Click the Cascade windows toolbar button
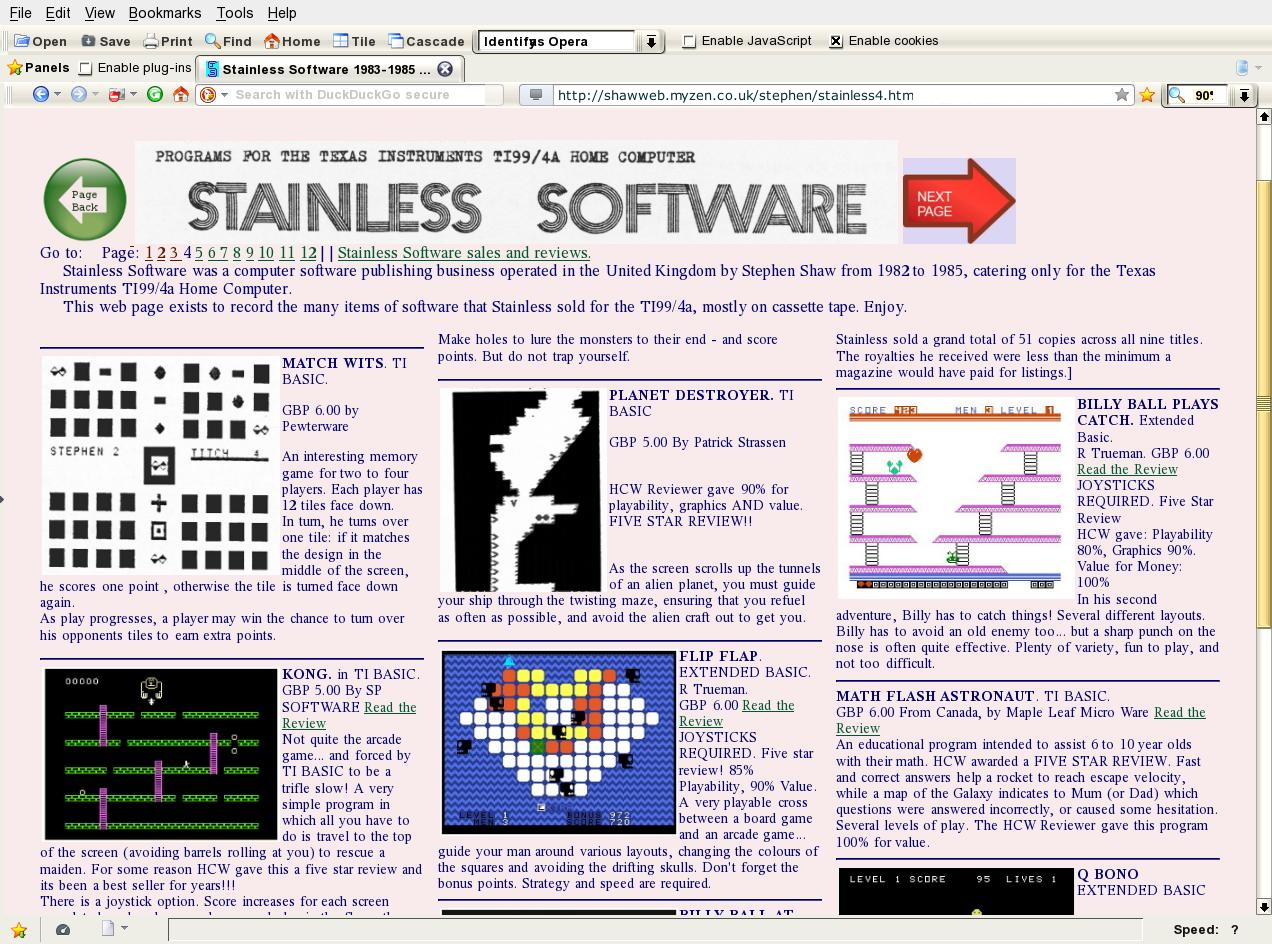The height and width of the screenshot is (944, 1272). pos(426,41)
